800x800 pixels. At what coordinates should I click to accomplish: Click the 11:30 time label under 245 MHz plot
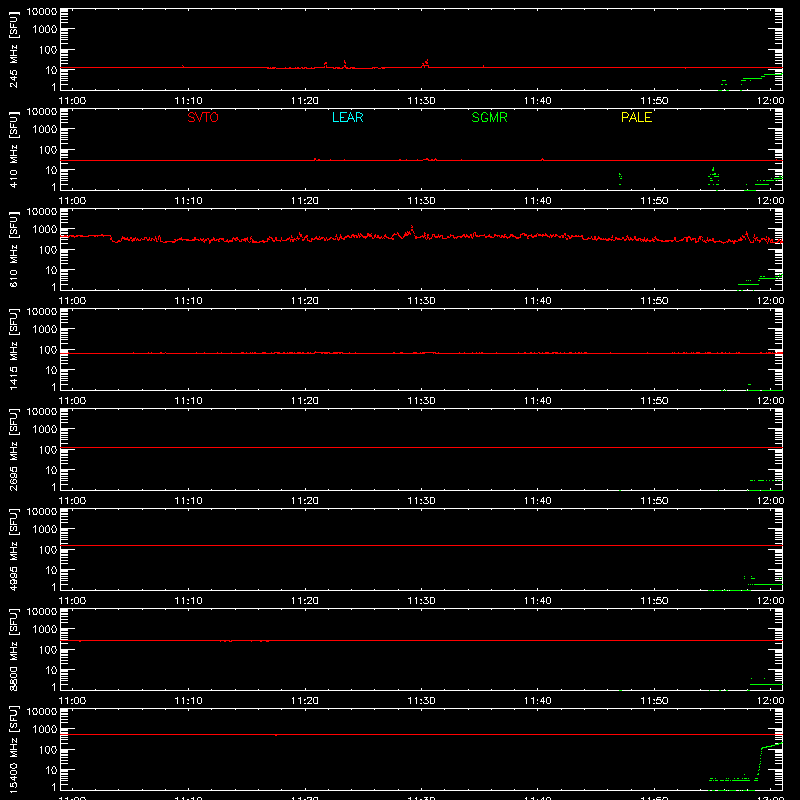click(x=421, y=101)
